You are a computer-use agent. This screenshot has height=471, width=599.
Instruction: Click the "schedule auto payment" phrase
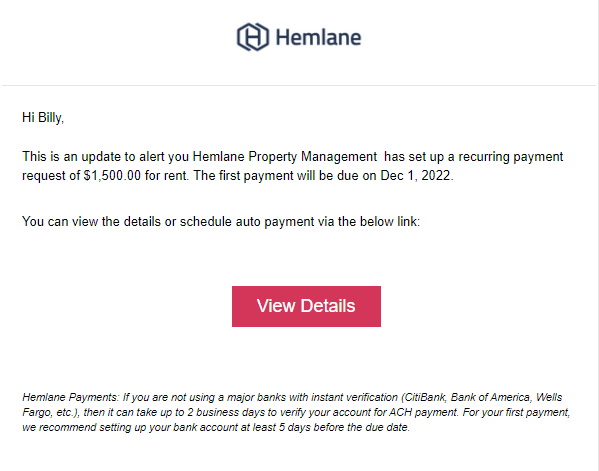click(x=247, y=222)
